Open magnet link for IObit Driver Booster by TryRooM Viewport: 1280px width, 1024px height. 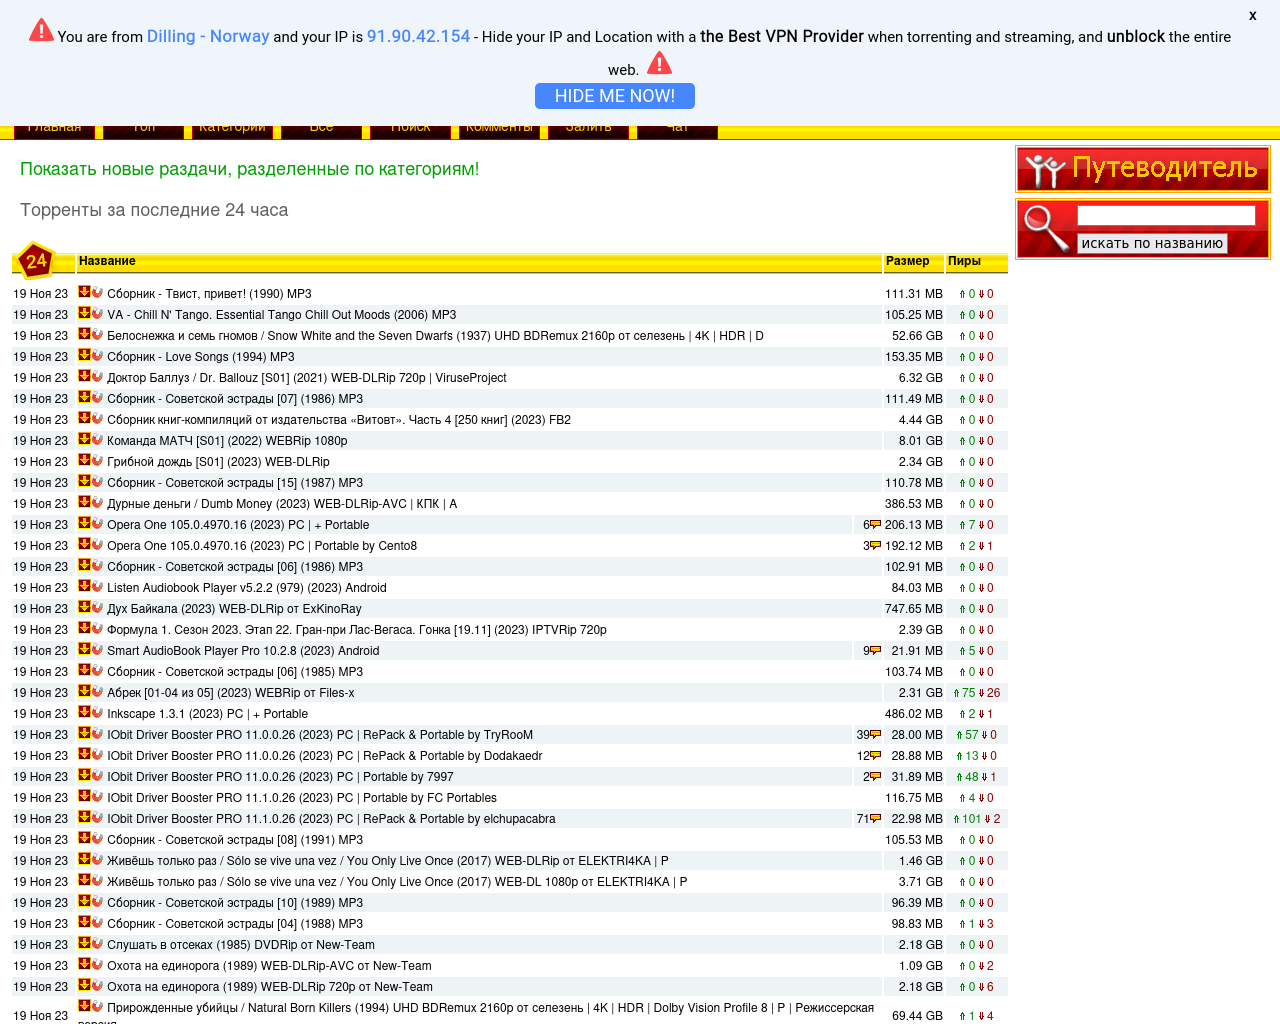(97, 734)
